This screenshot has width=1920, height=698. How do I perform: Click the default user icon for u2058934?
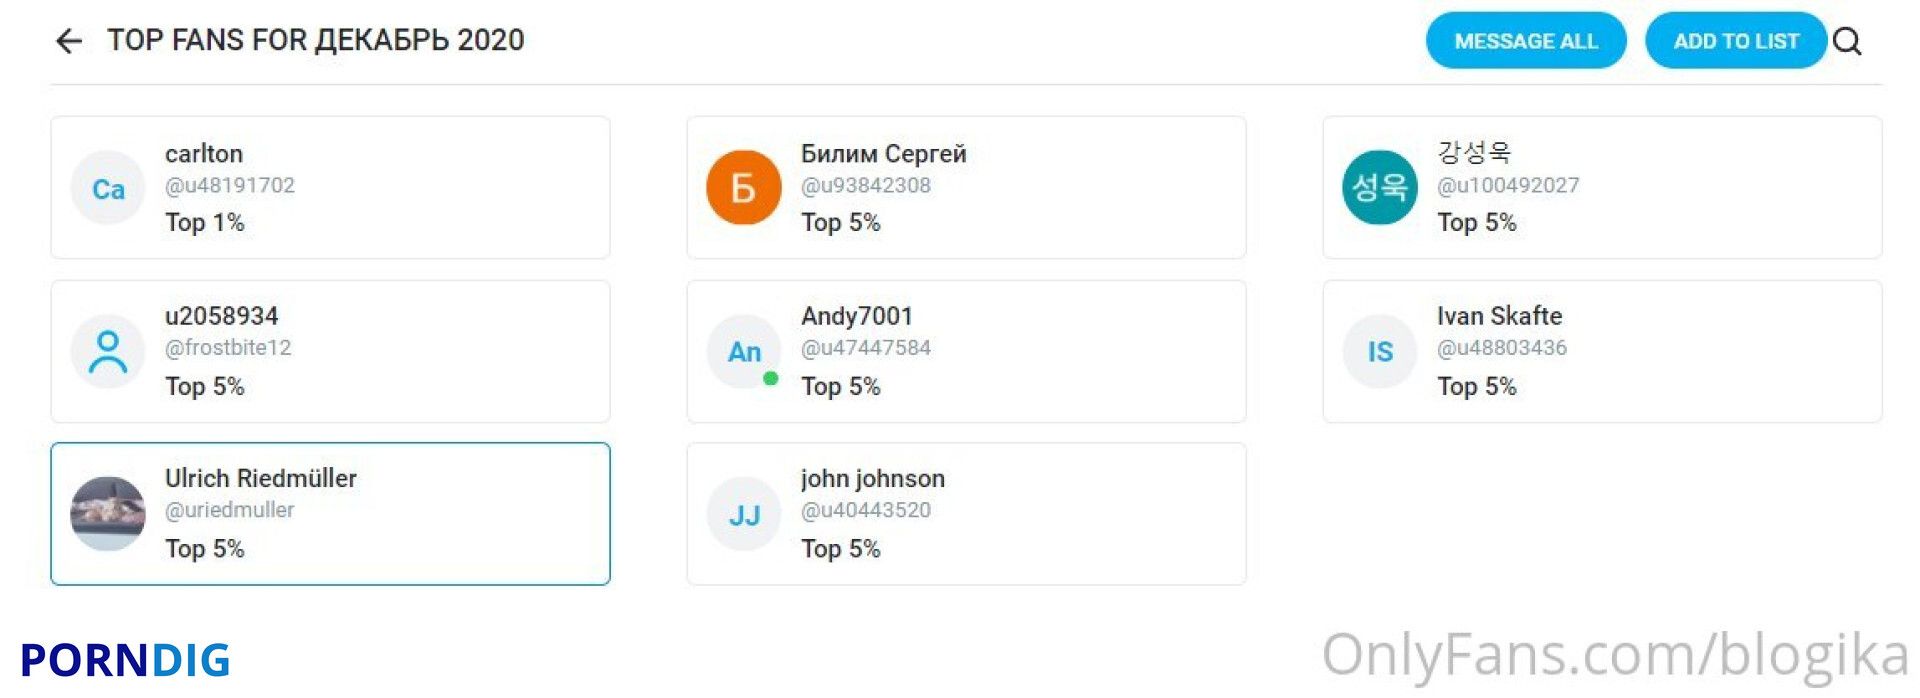click(108, 351)
